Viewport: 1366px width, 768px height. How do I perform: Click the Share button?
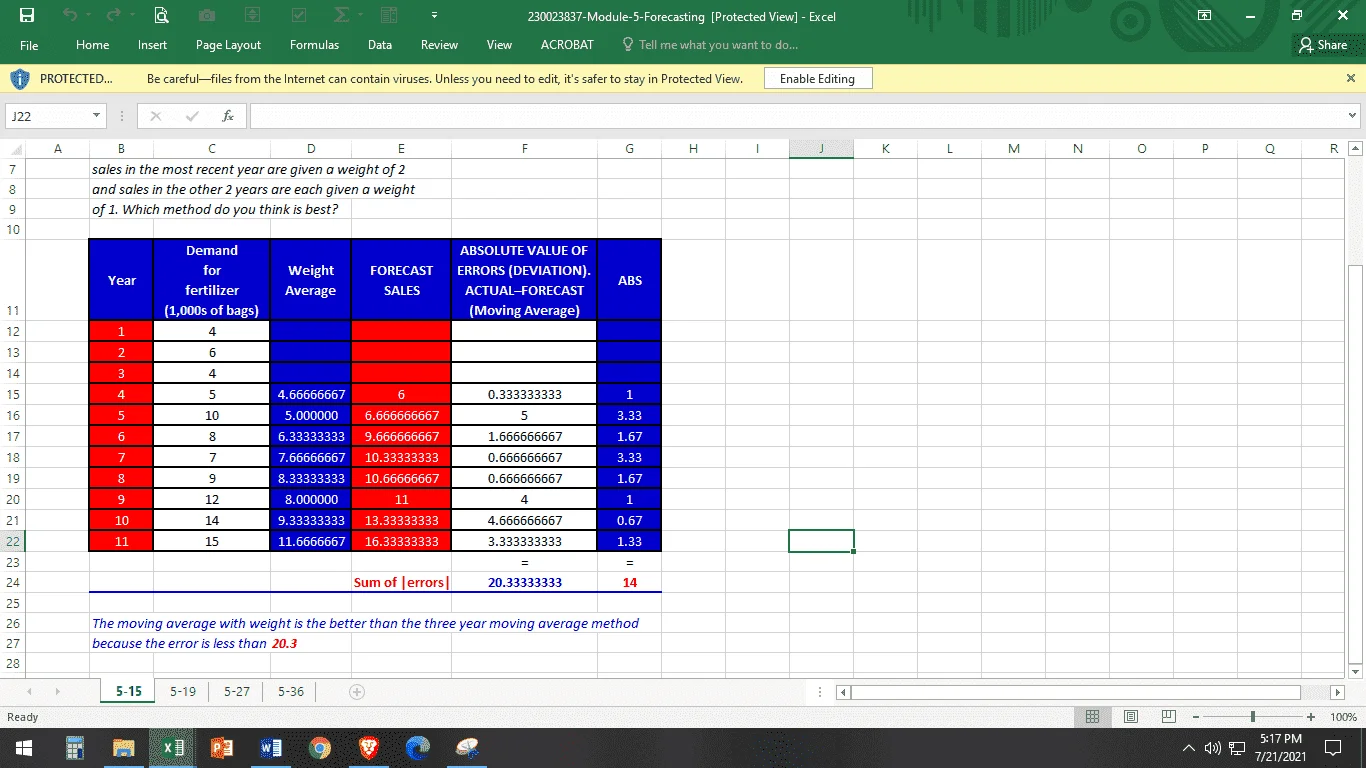1323,45
